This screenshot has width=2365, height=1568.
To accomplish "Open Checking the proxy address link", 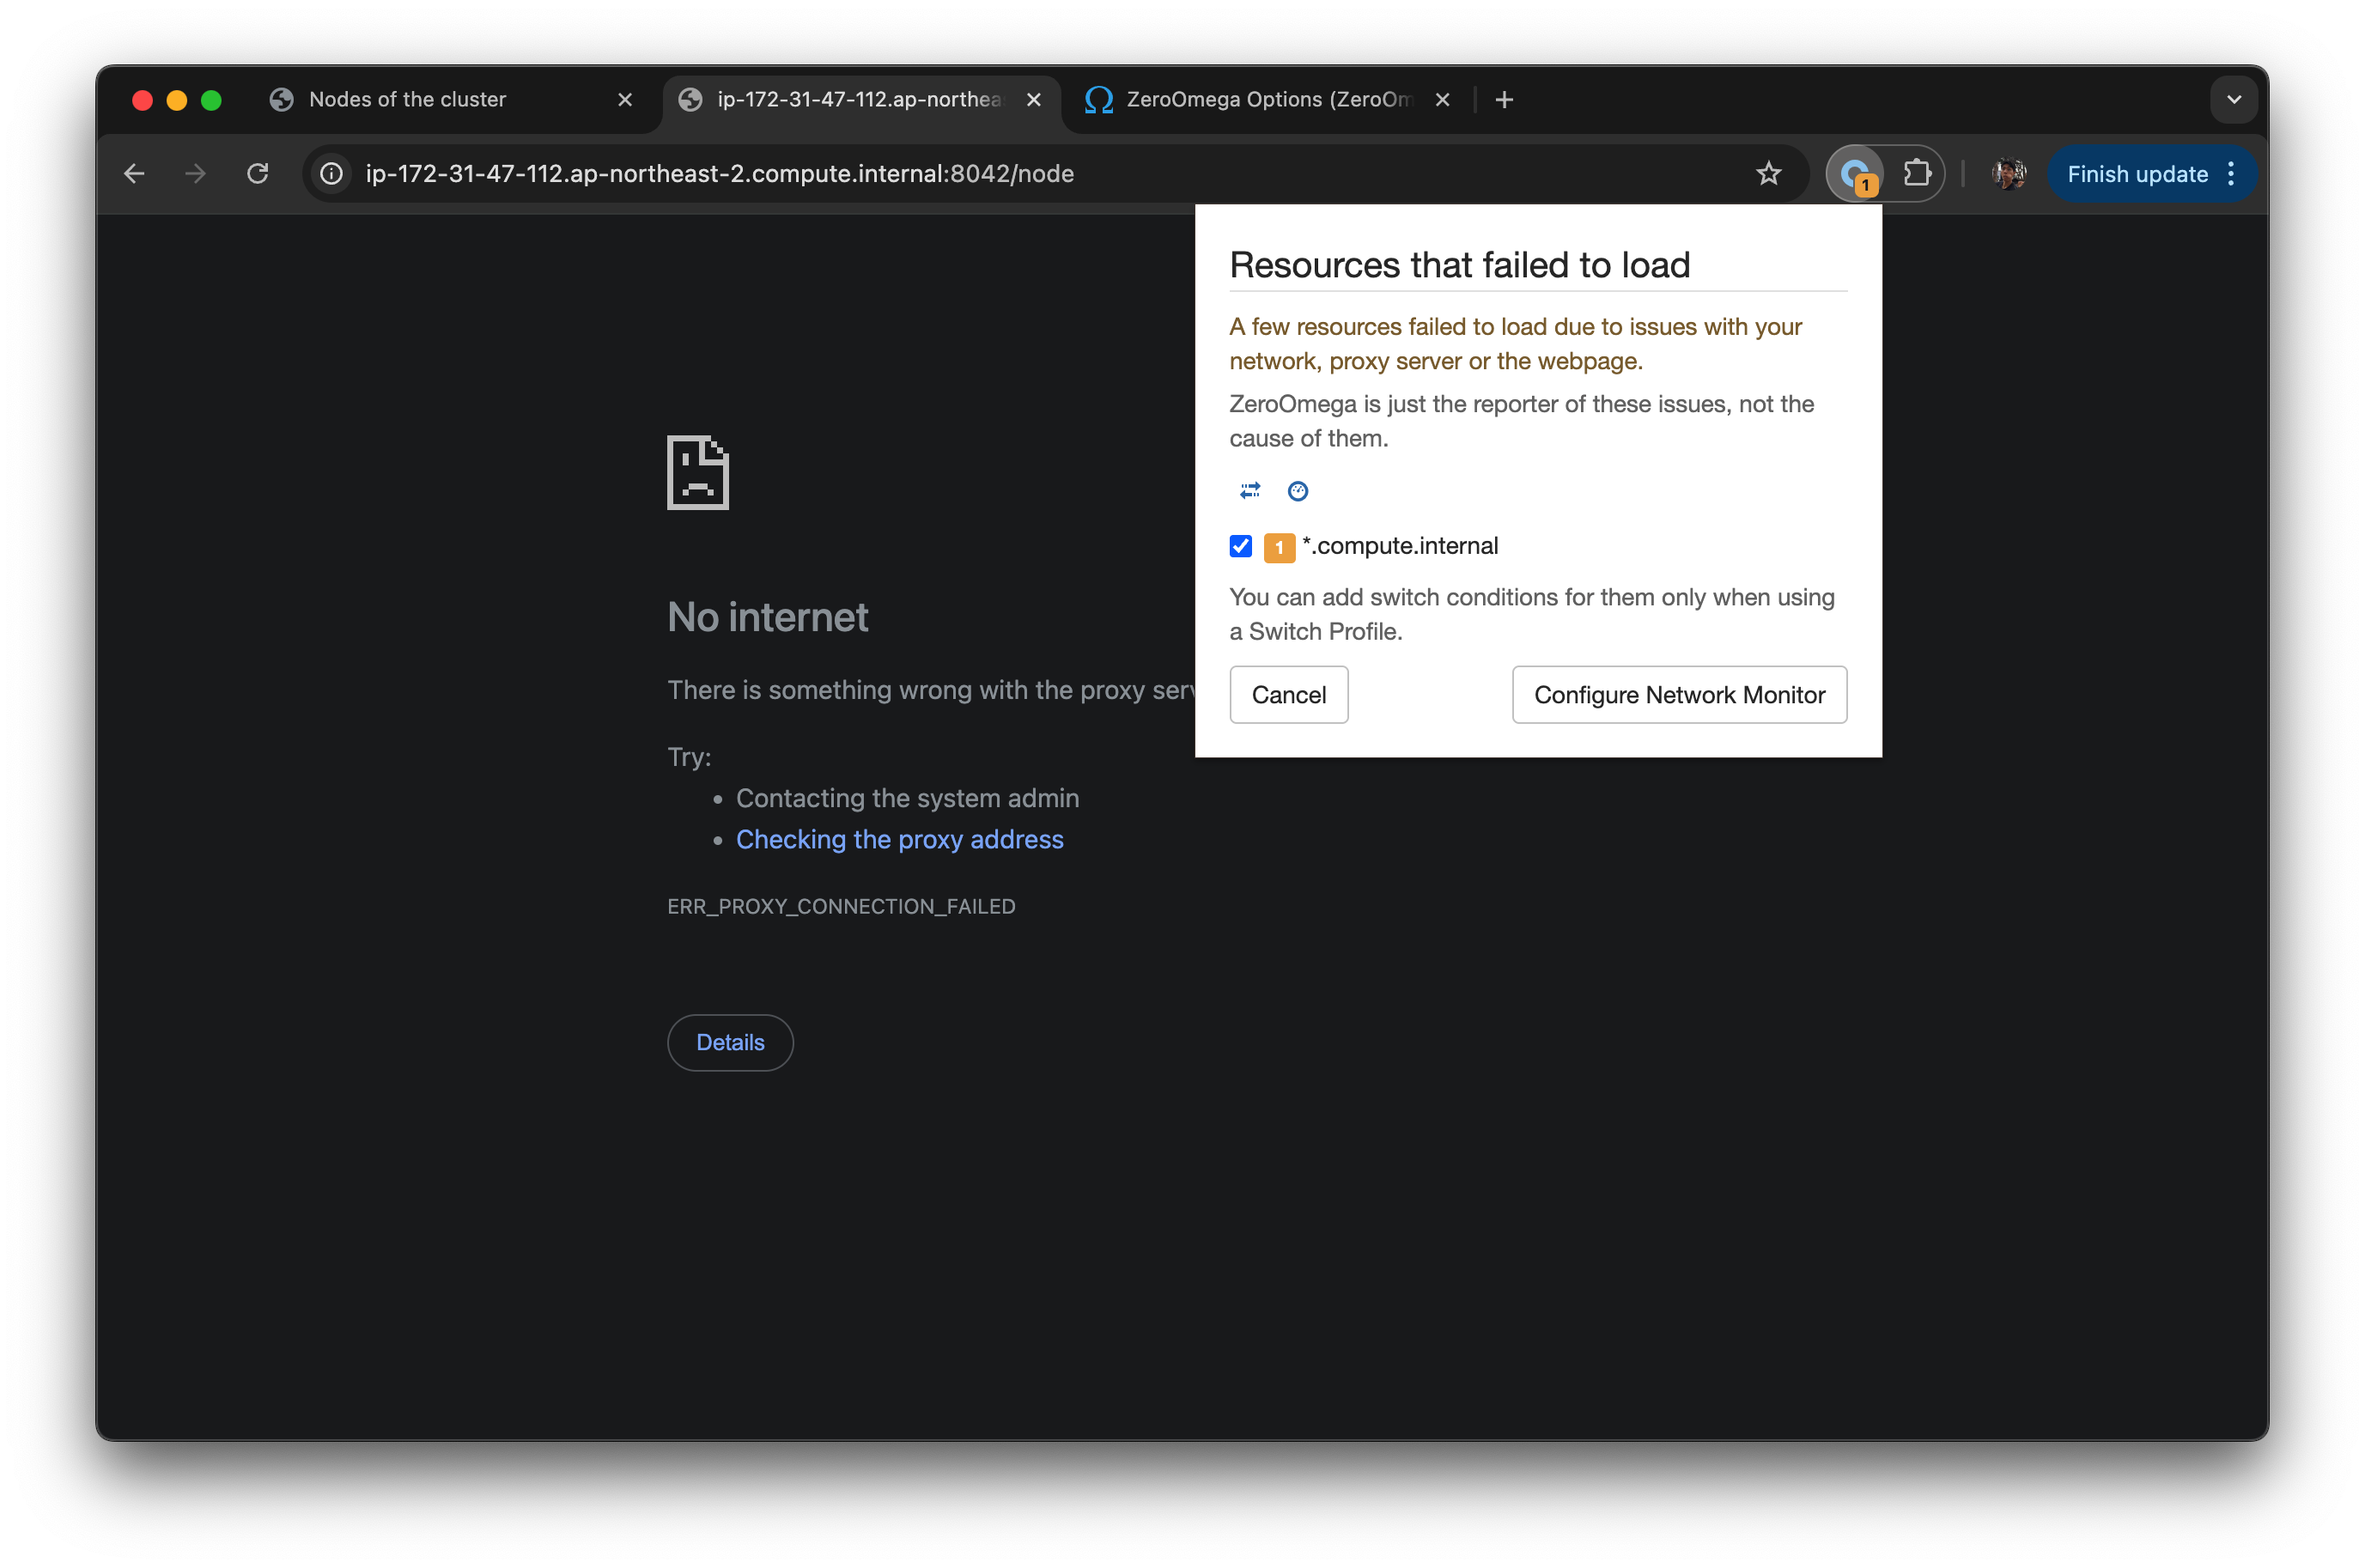I will (899, 839).
